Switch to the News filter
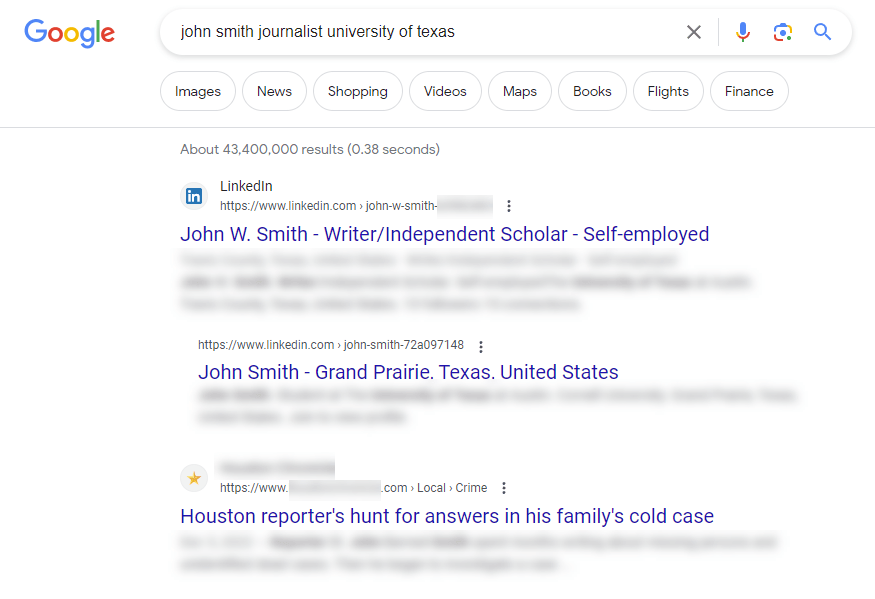 [x=274, y=91]
